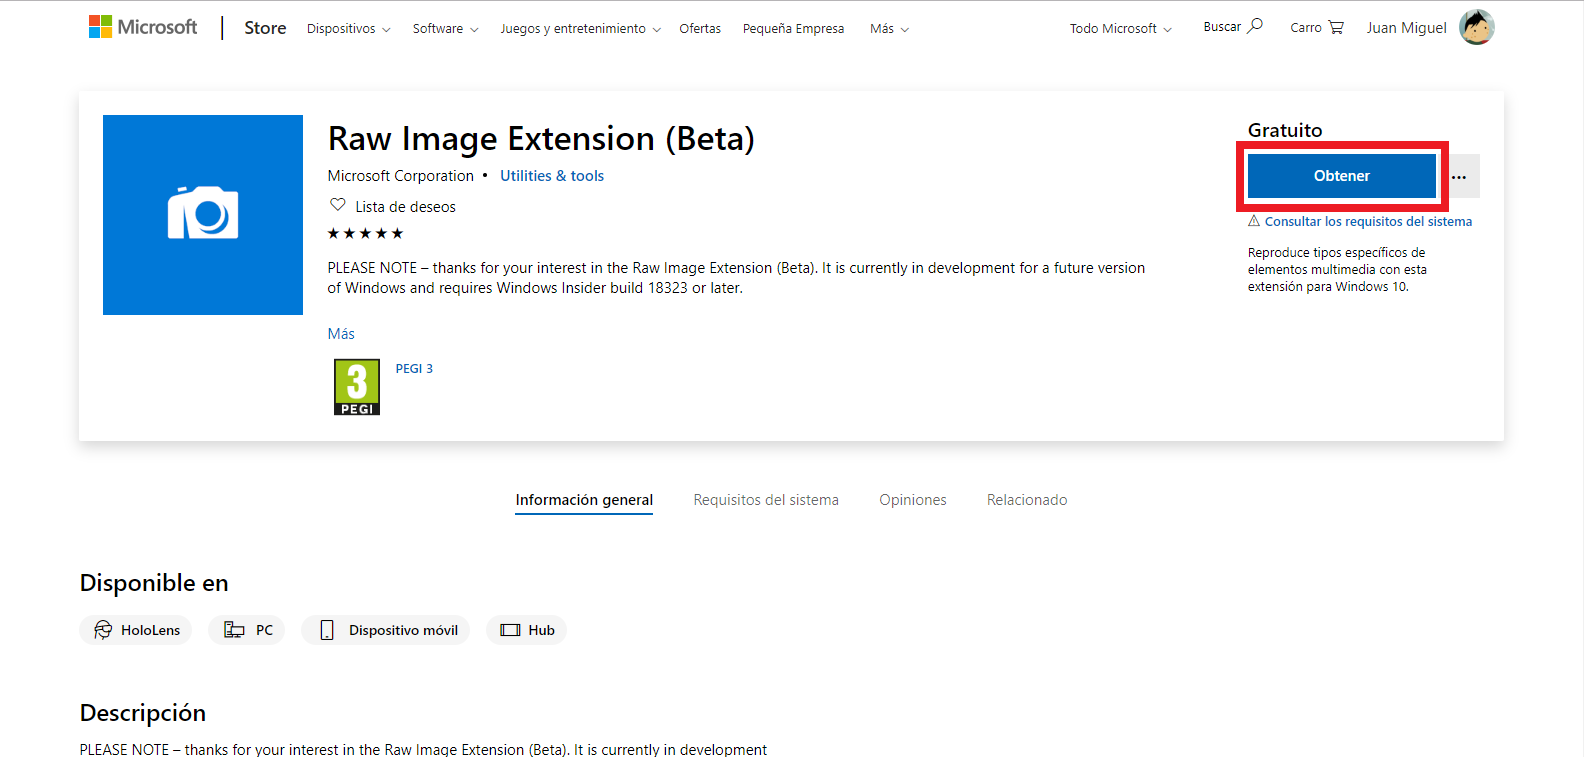Image resolution: width=1584 pixels, height=757 pixels.
Task: Switch to the Opiniones tab
Action: click(913, 500)
